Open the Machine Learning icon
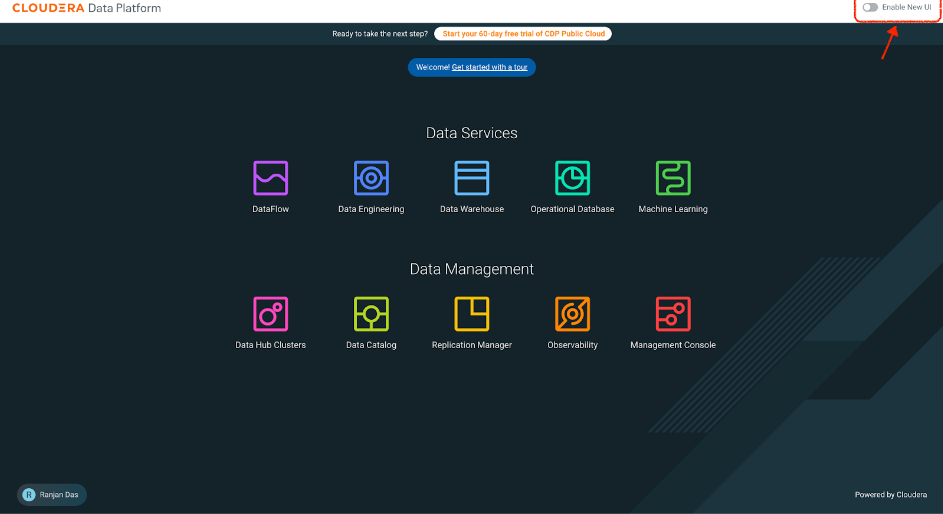The width and height of the screenshot is (943, 514). [x=673, y=178]
